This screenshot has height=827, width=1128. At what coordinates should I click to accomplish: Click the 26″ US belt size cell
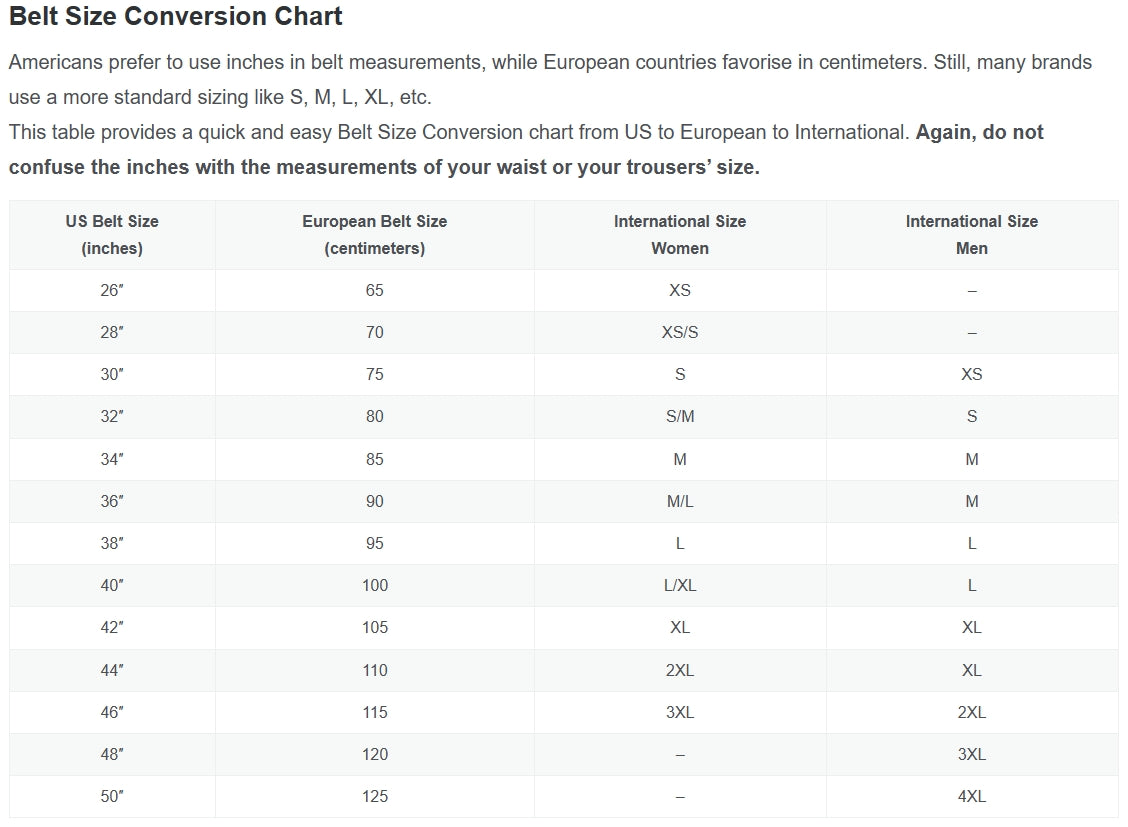(x=112, y=290)
